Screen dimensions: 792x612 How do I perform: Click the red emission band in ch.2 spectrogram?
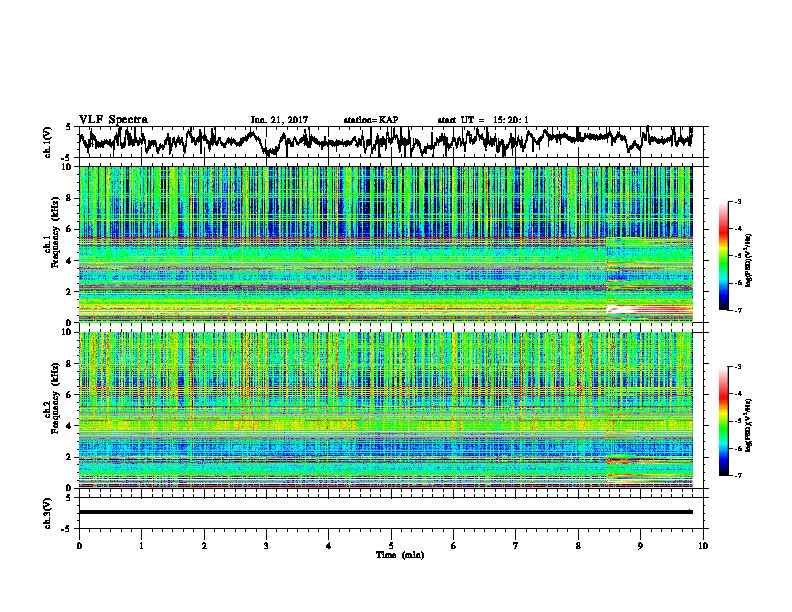(x=649, y=461)
